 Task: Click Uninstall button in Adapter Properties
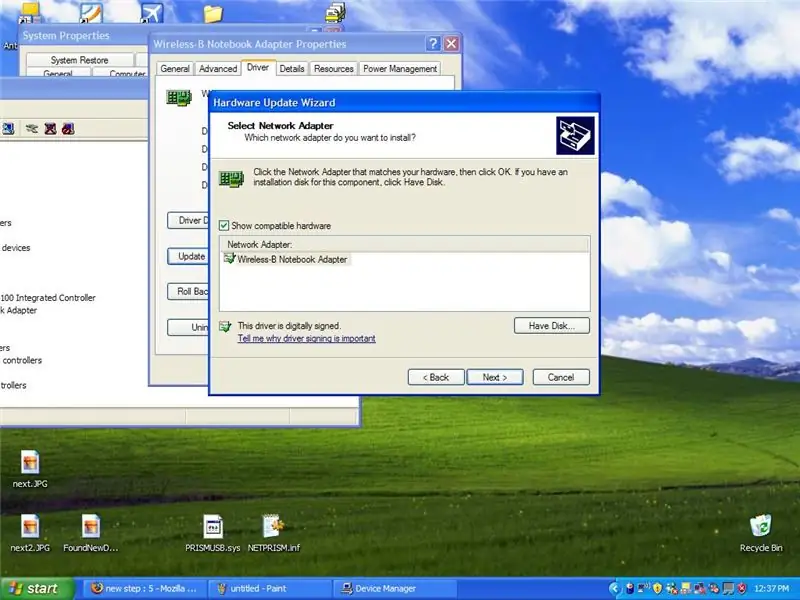[x=188, y=327]
